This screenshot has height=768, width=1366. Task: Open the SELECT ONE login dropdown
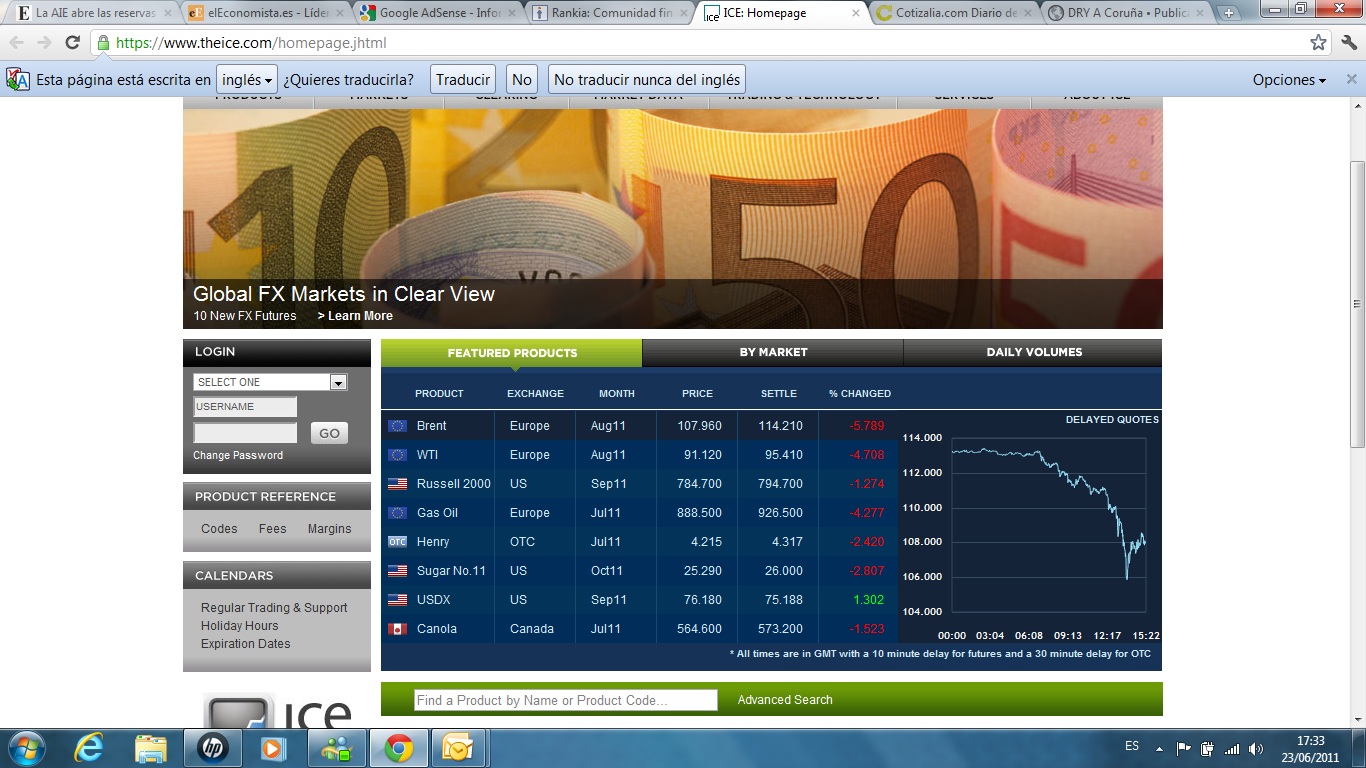tap(270, 382)
